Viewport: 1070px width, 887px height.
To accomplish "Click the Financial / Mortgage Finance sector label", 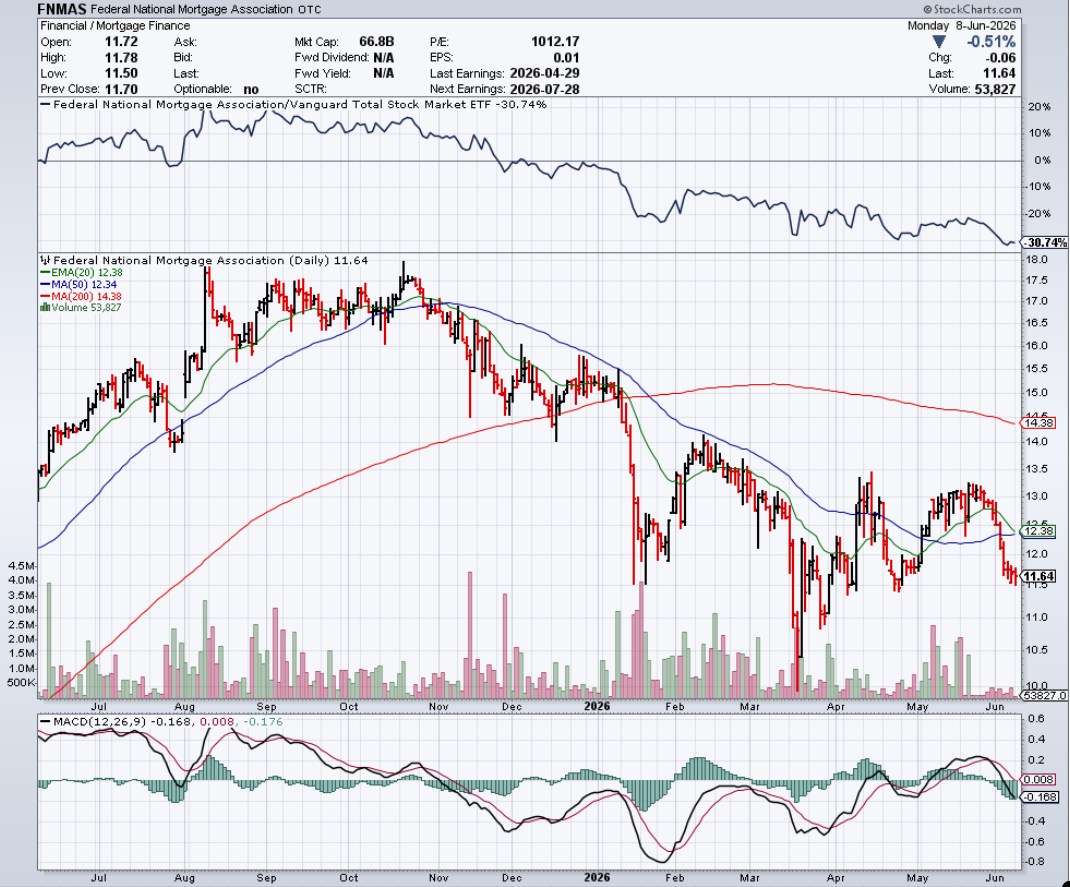I will [115, 25].
